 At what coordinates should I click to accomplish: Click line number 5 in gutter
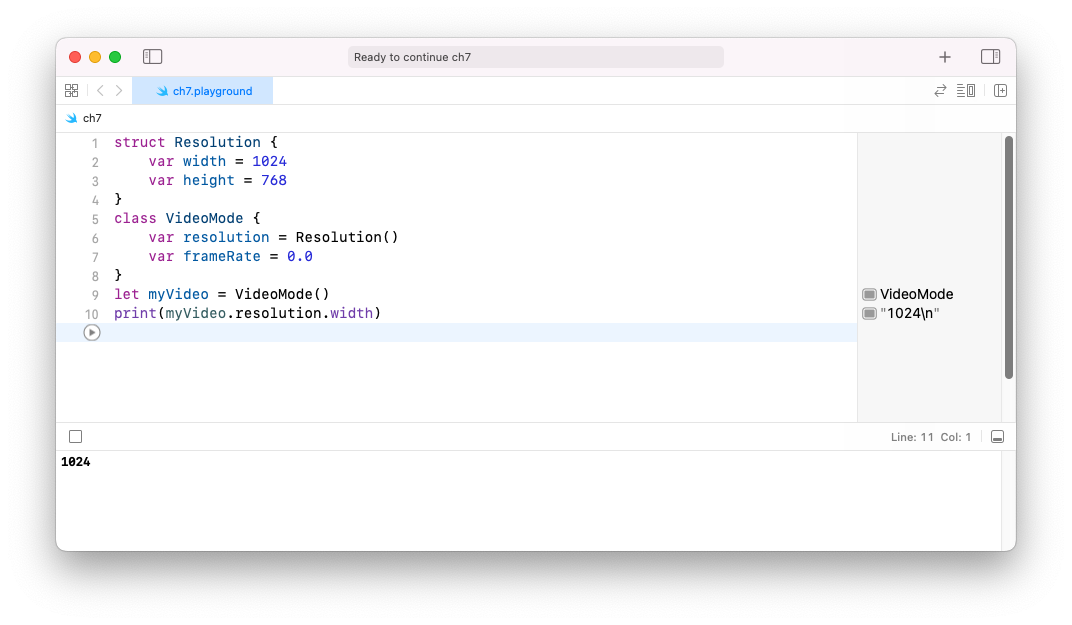(95, 220)
